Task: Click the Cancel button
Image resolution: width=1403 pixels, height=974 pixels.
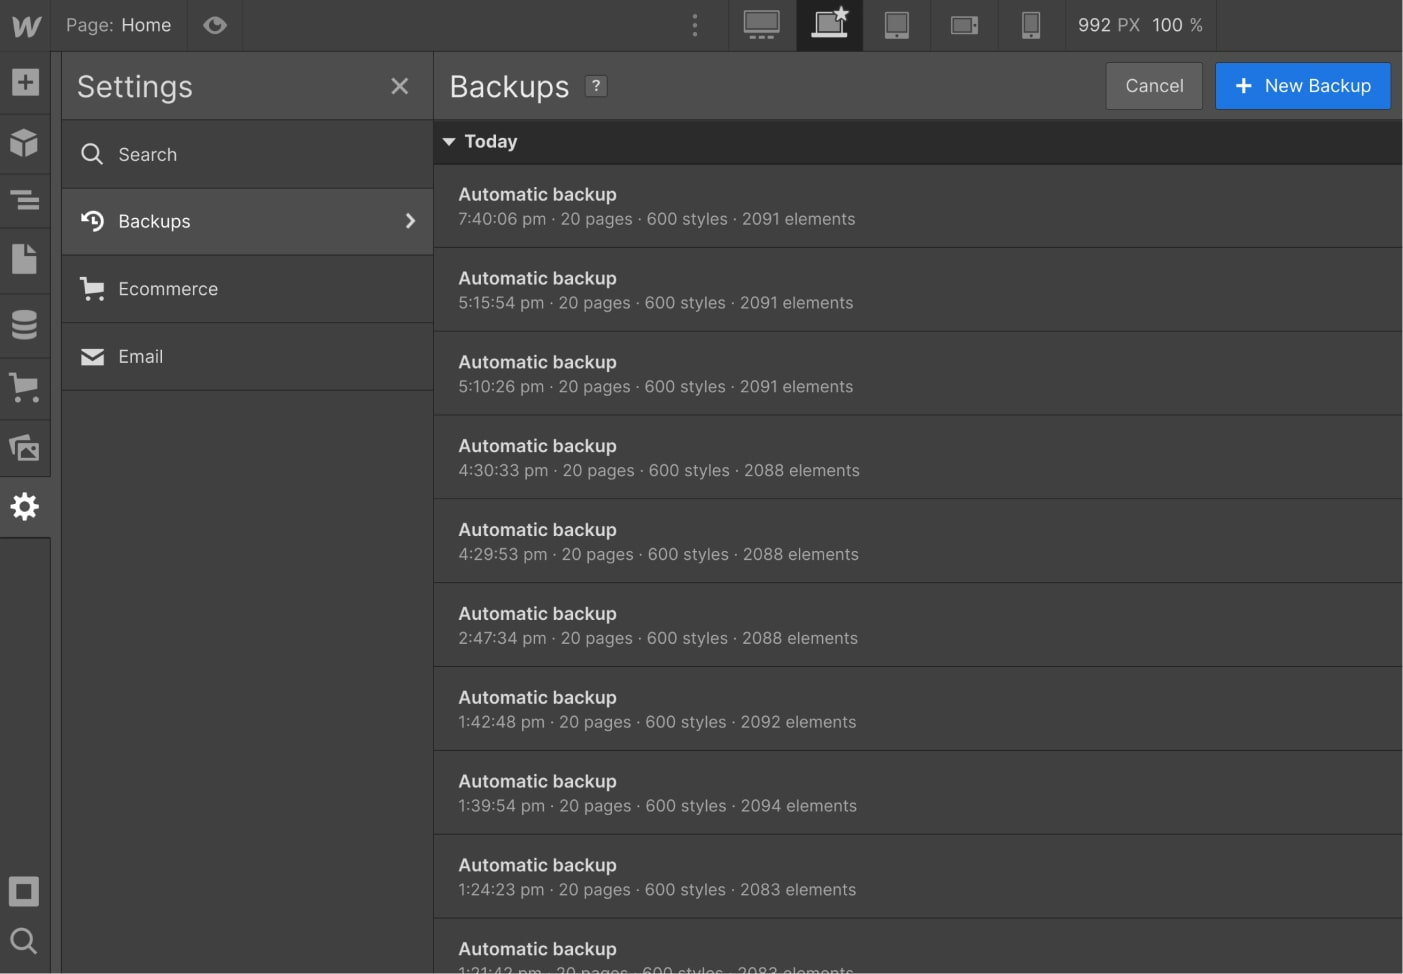Action: pyautogui.click(x=1153, y=86)
